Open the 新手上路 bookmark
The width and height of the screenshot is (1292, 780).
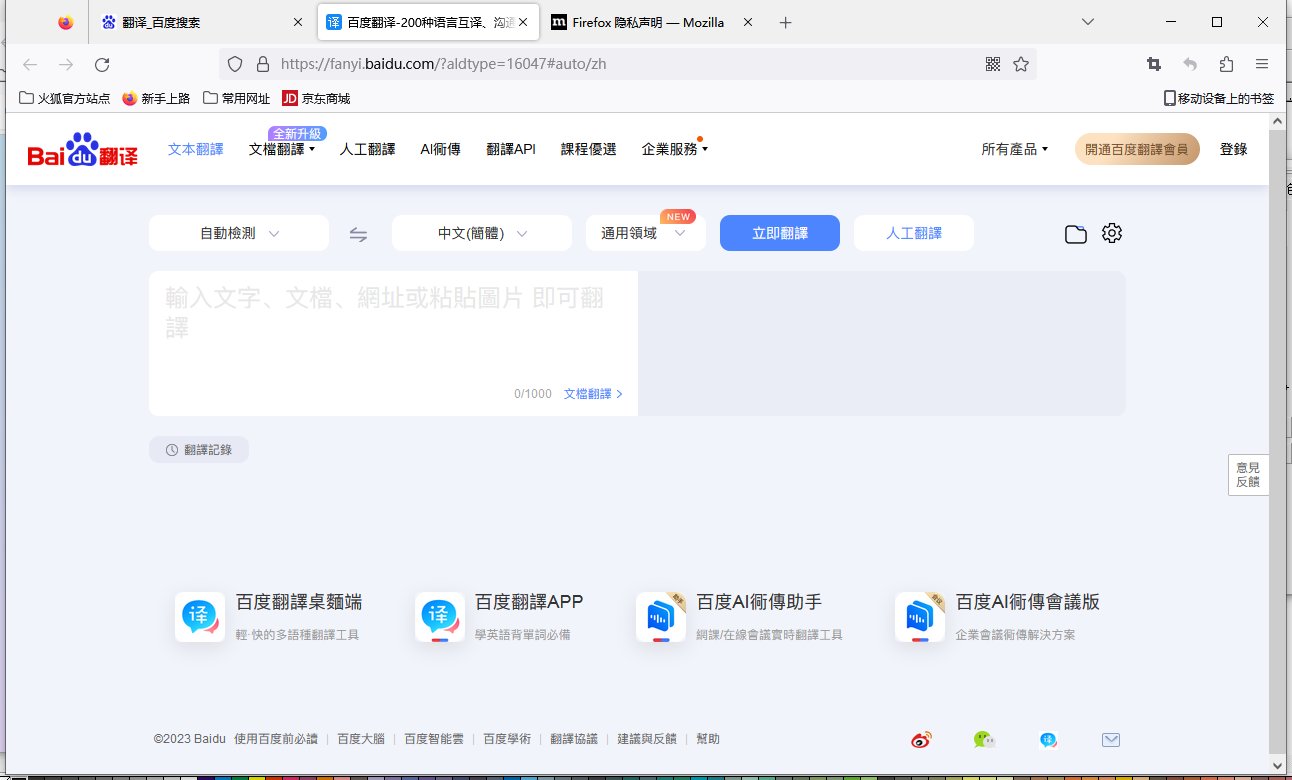(156, 98)
